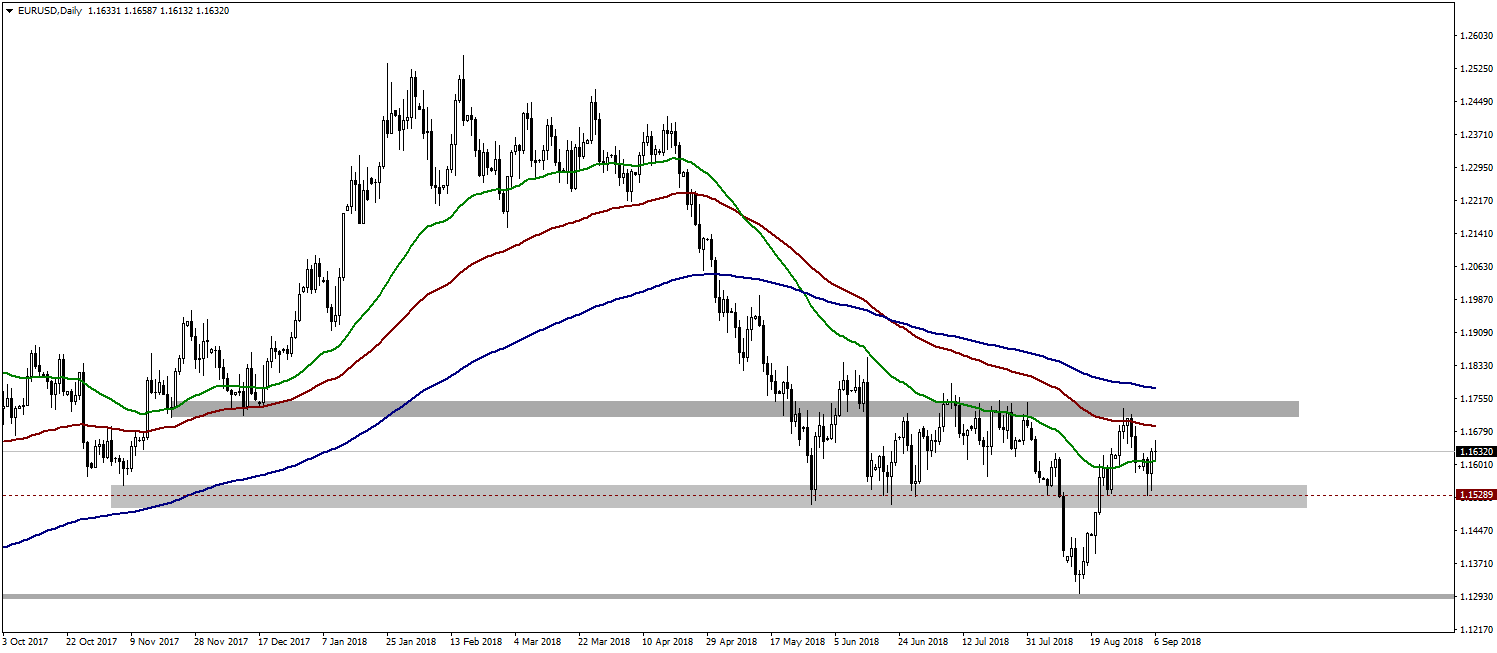
Task: Click the 1.17550 price axis label
Action: (1476, 399)
